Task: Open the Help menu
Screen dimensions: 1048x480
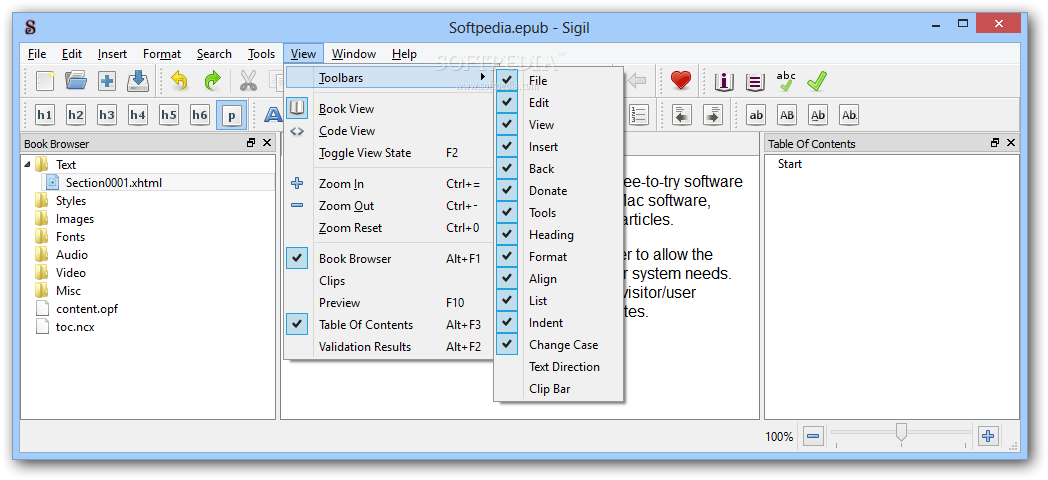Action: pos(404,54)
